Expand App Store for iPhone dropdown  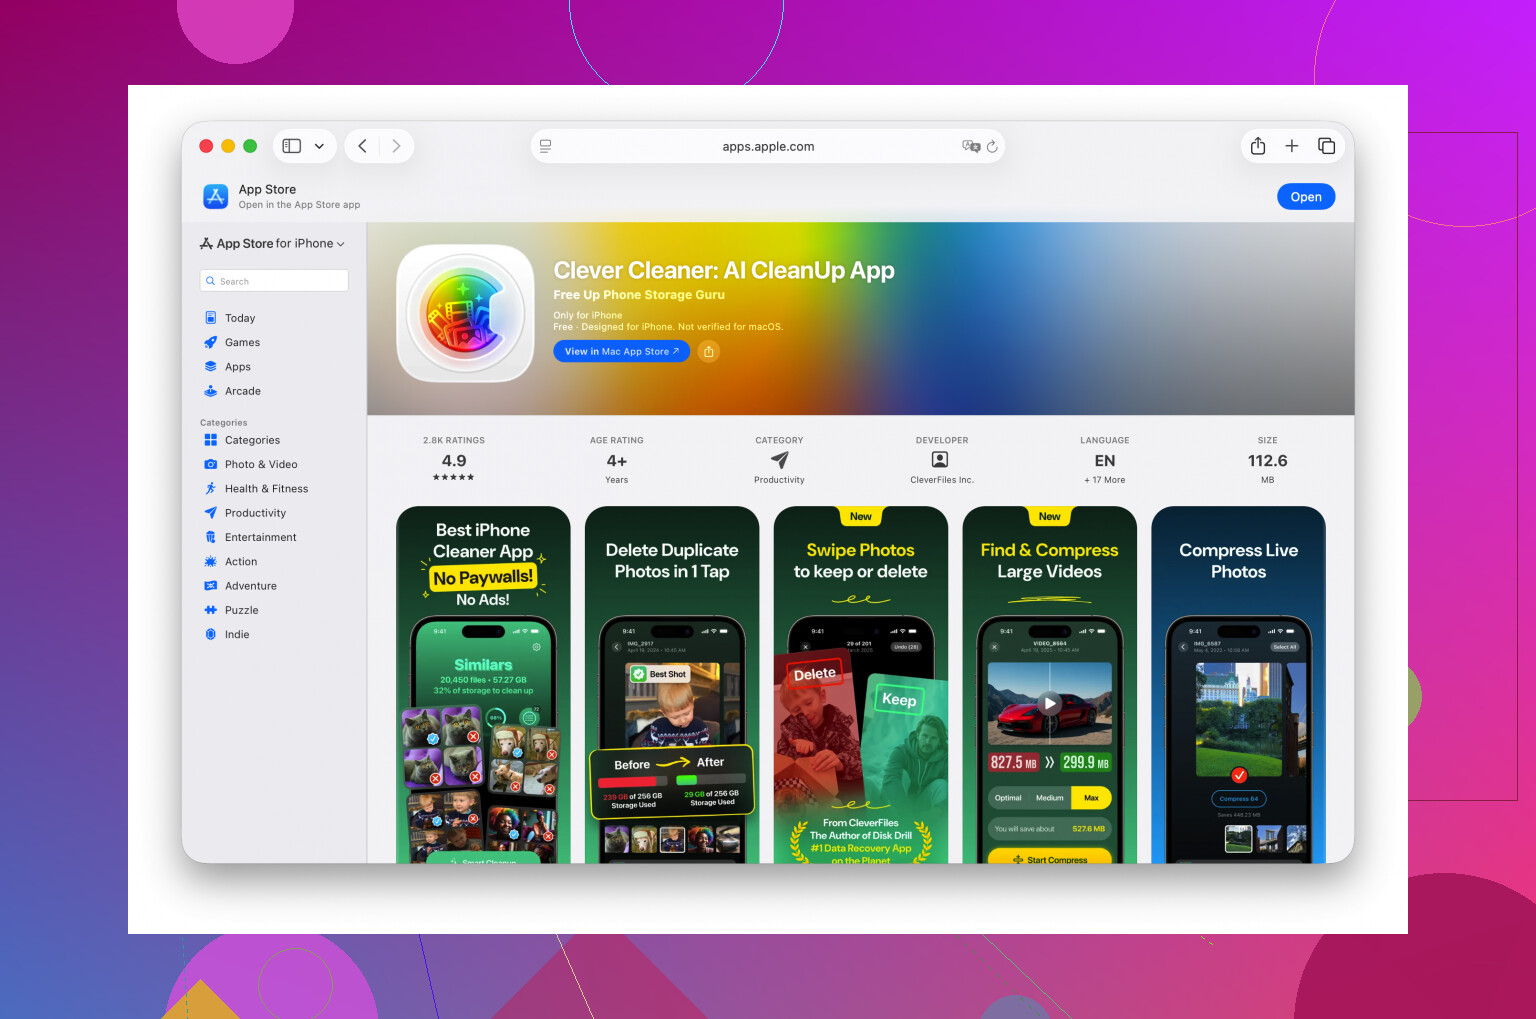(x=272, y=244)
